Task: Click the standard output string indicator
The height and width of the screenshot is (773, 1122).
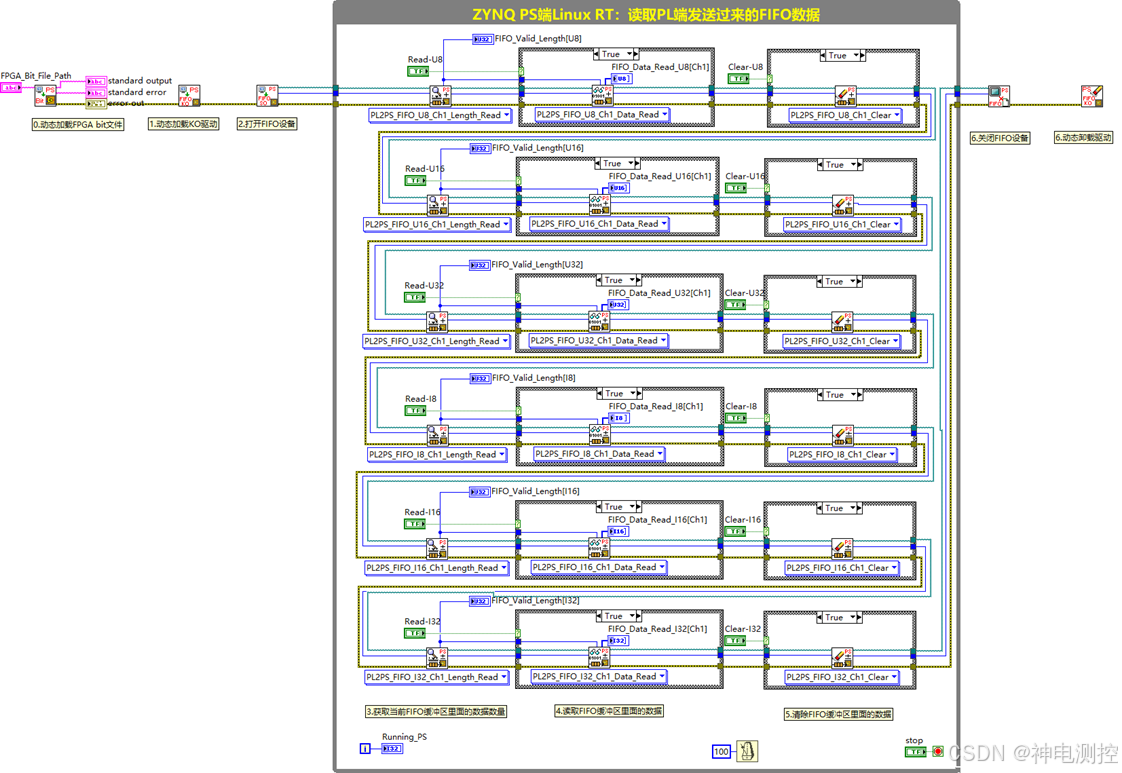Action: pos(96,82)
